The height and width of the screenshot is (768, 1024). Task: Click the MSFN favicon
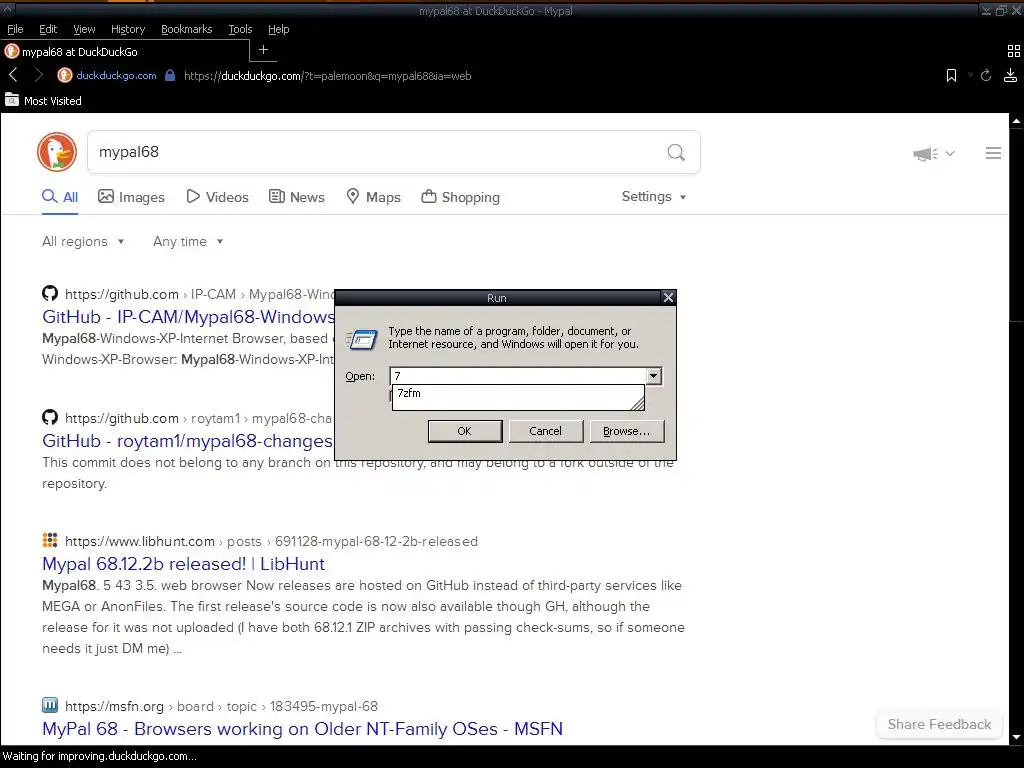(x=50, y=705)
